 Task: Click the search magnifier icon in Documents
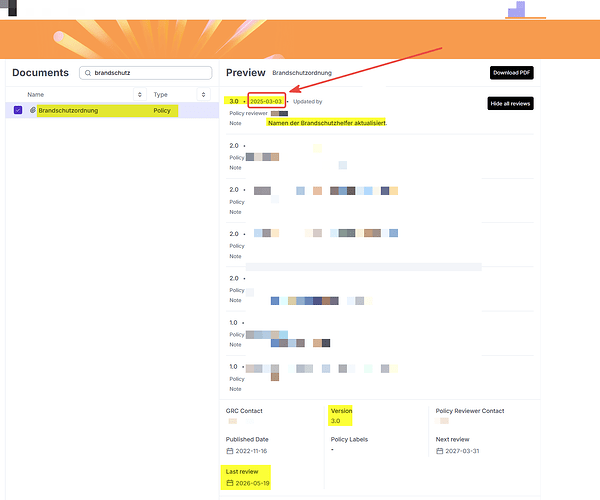point(88,73)
